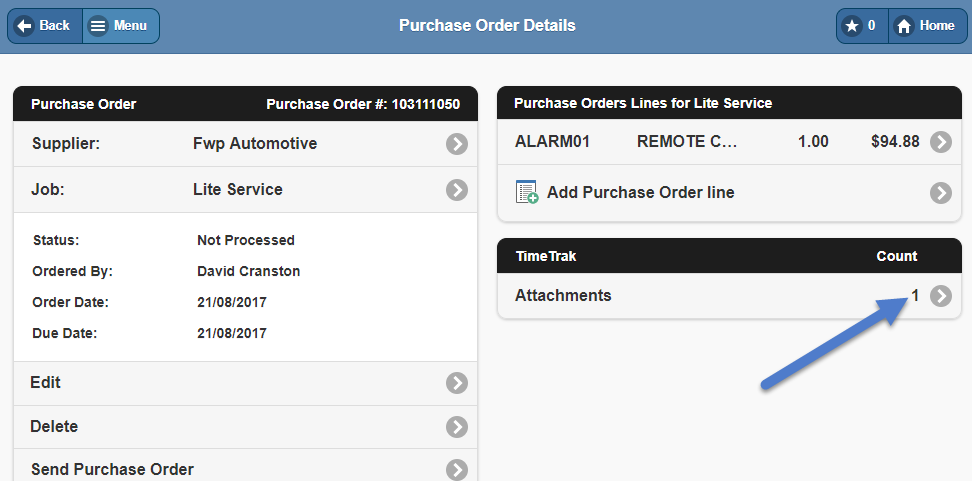This screenshot has width=972, height=481.
Task: Open the Send Purchase Order arrow
Action: pyautogui.click(x=457, y=470)
